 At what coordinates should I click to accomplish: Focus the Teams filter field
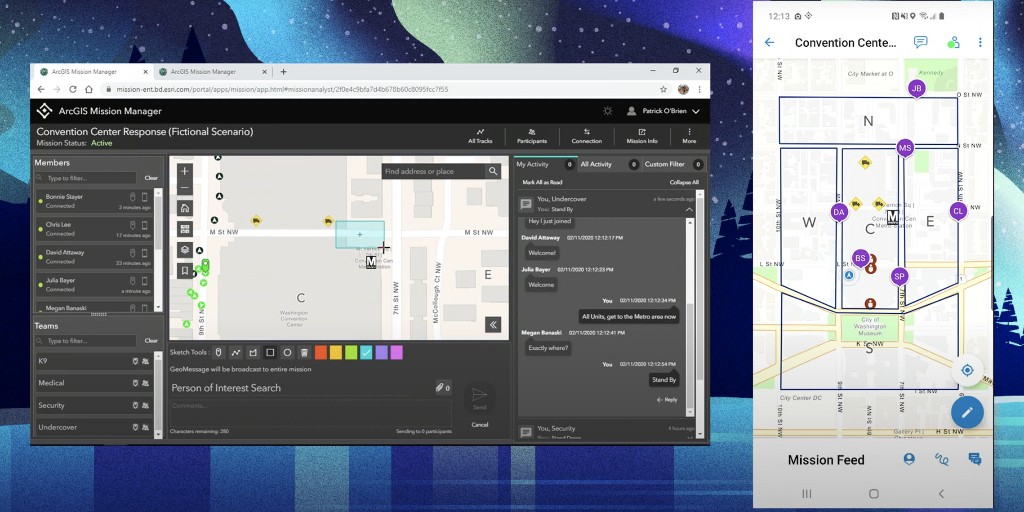click(x=86, y=341)
